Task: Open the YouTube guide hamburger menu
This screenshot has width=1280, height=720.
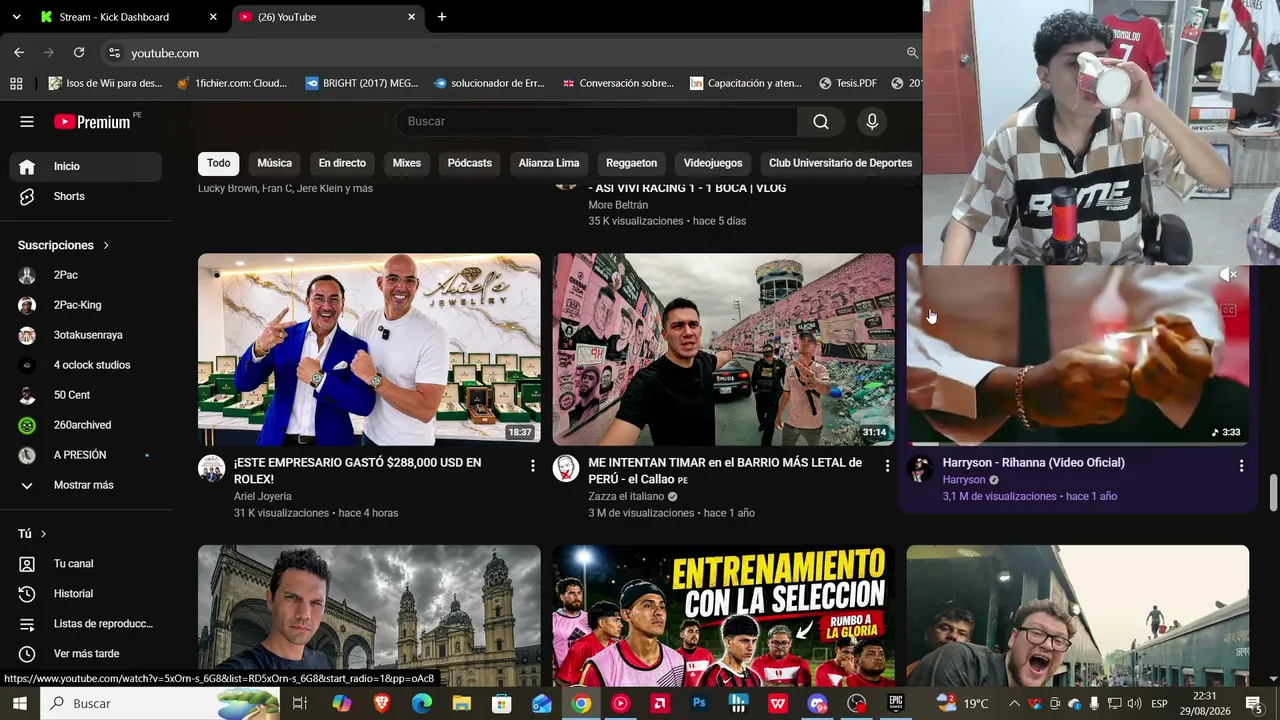Action: pyautogui.click(x=27, y=122)
